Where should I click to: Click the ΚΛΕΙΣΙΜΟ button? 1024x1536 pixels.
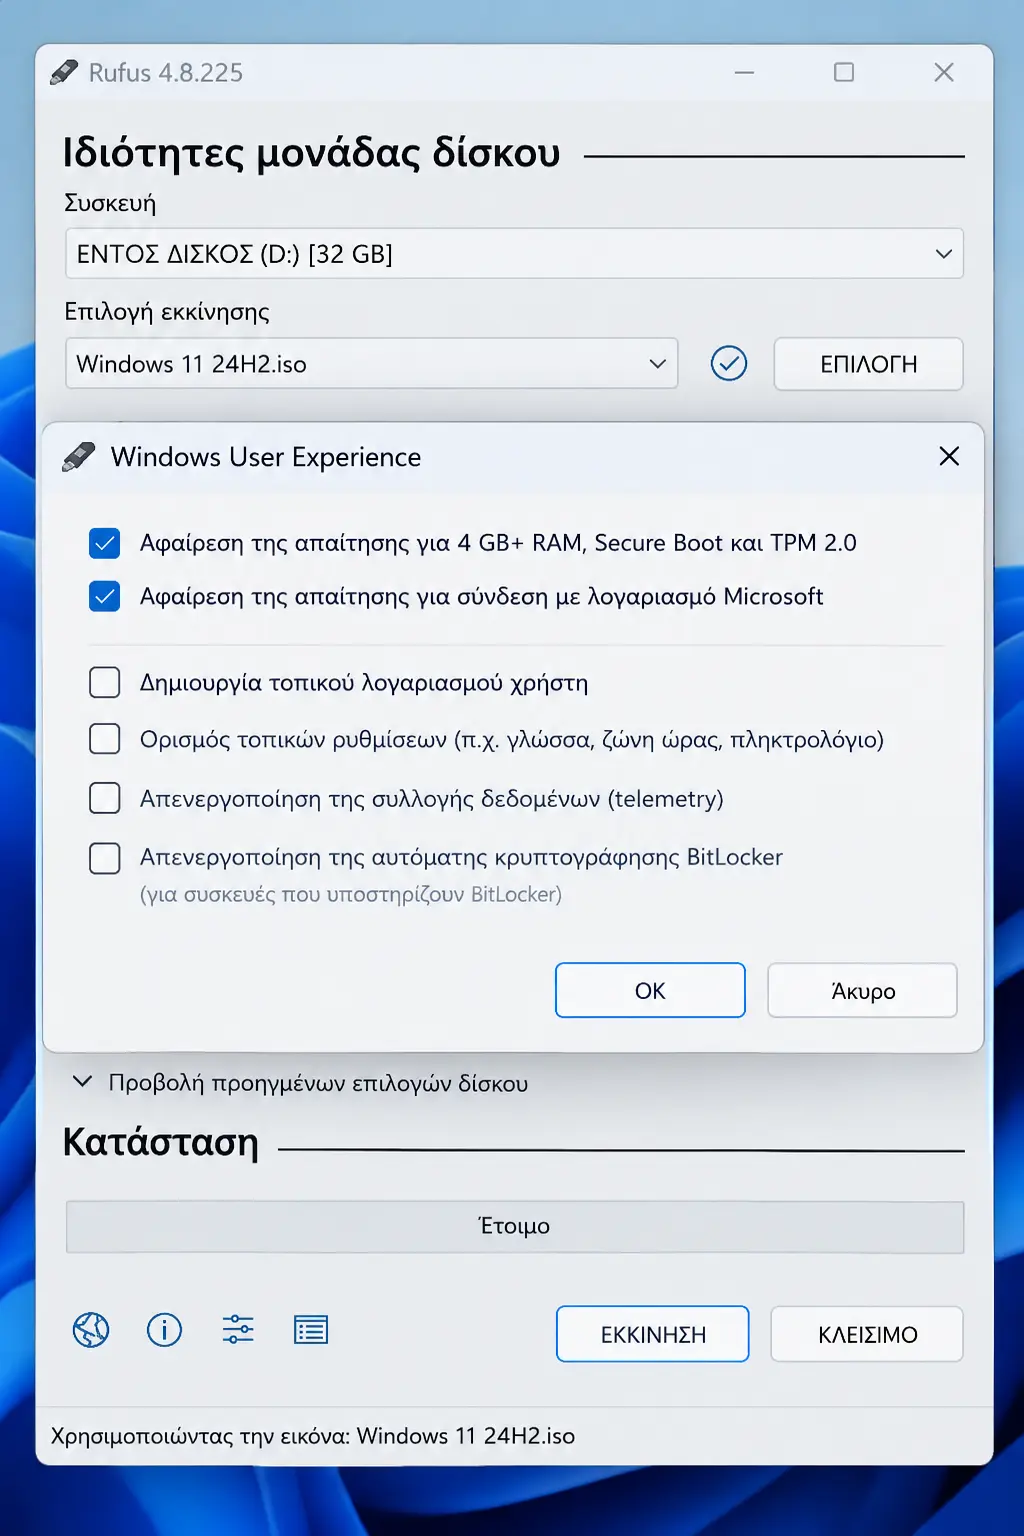tap(867, 1334)
